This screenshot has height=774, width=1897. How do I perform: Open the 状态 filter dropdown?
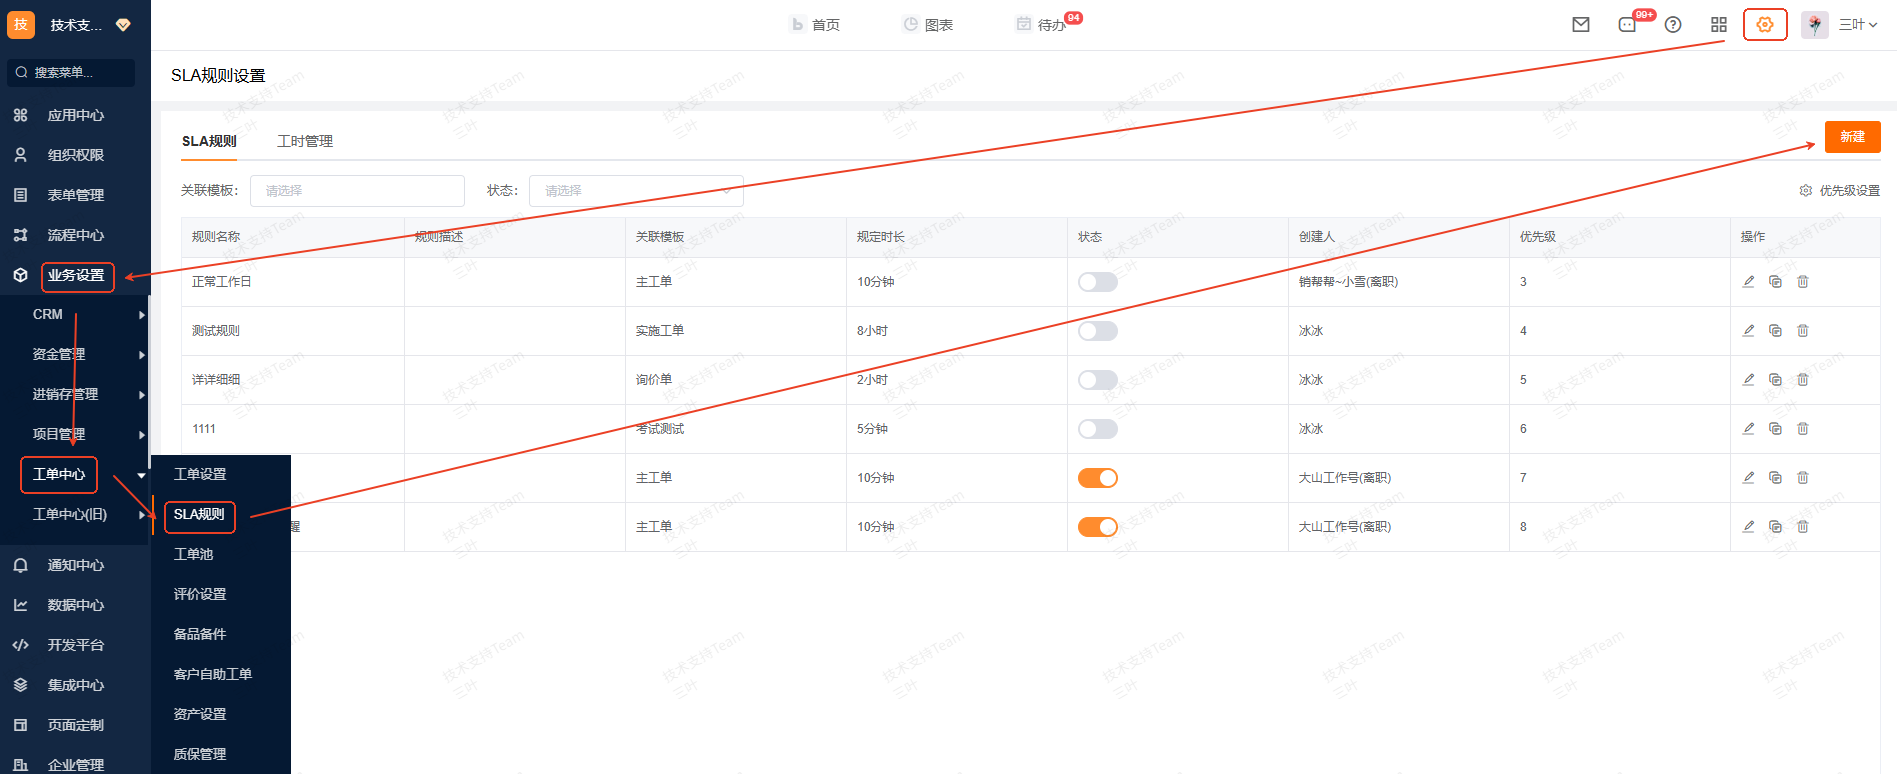click(636, 191)
